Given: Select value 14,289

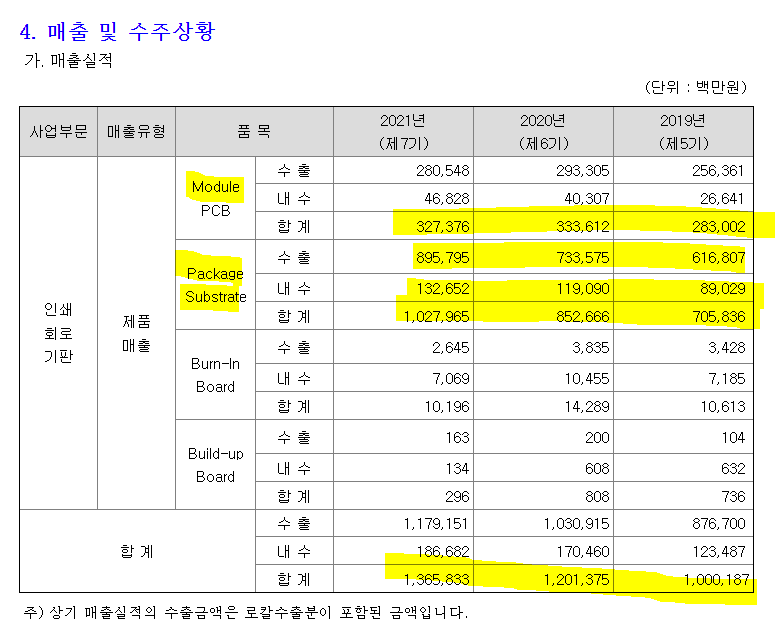Looking at the screenshot, I should 587,406.
